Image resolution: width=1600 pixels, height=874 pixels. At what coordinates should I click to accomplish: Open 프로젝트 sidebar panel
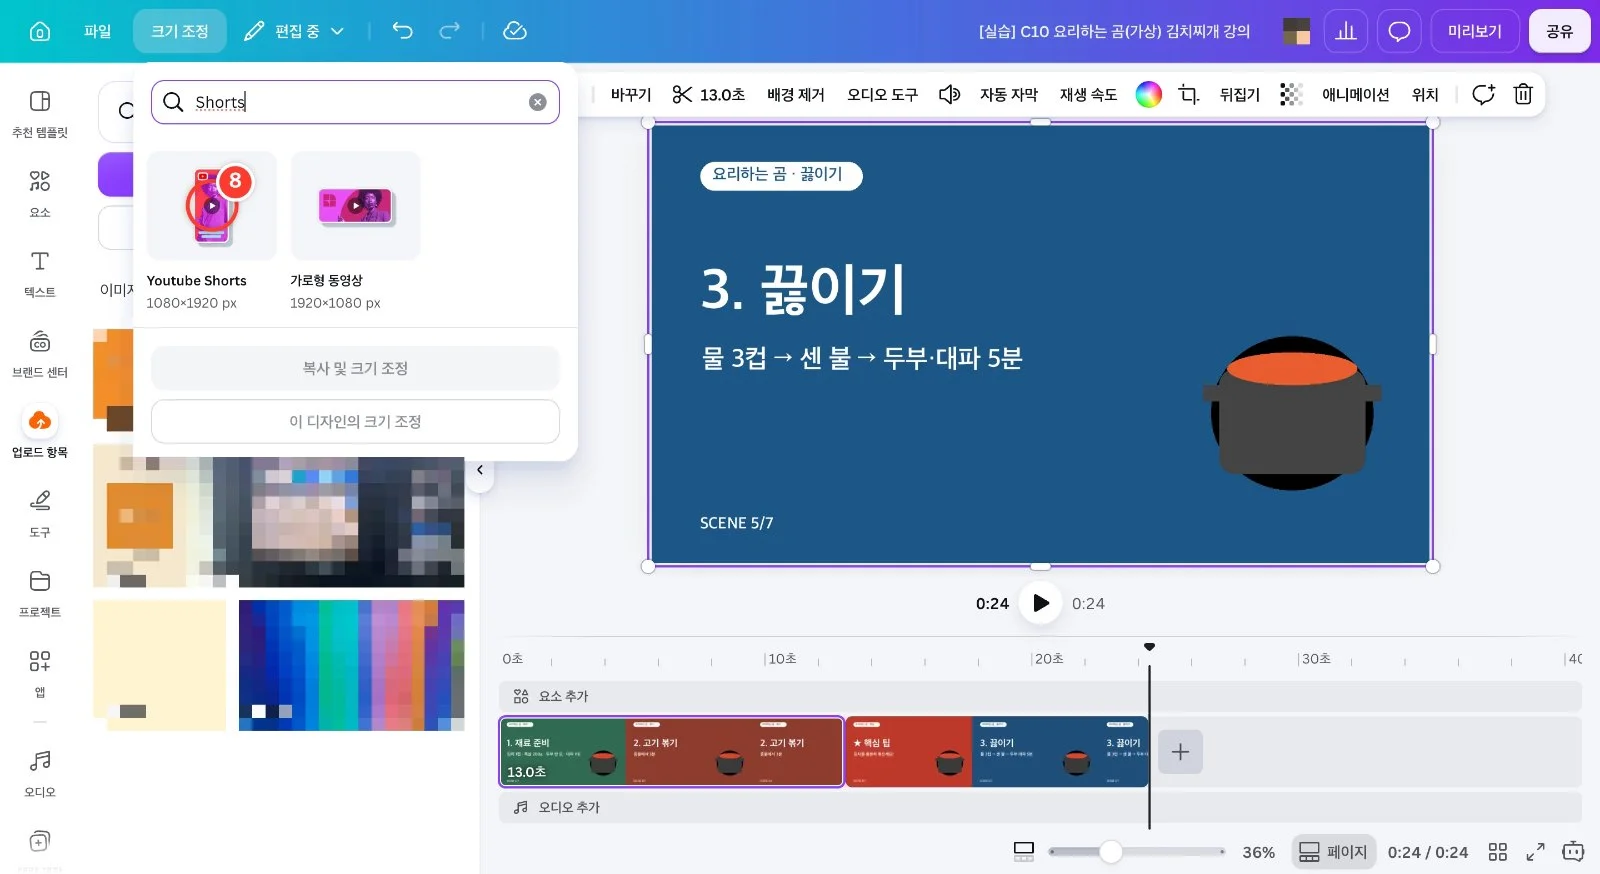tap(40, 594)
